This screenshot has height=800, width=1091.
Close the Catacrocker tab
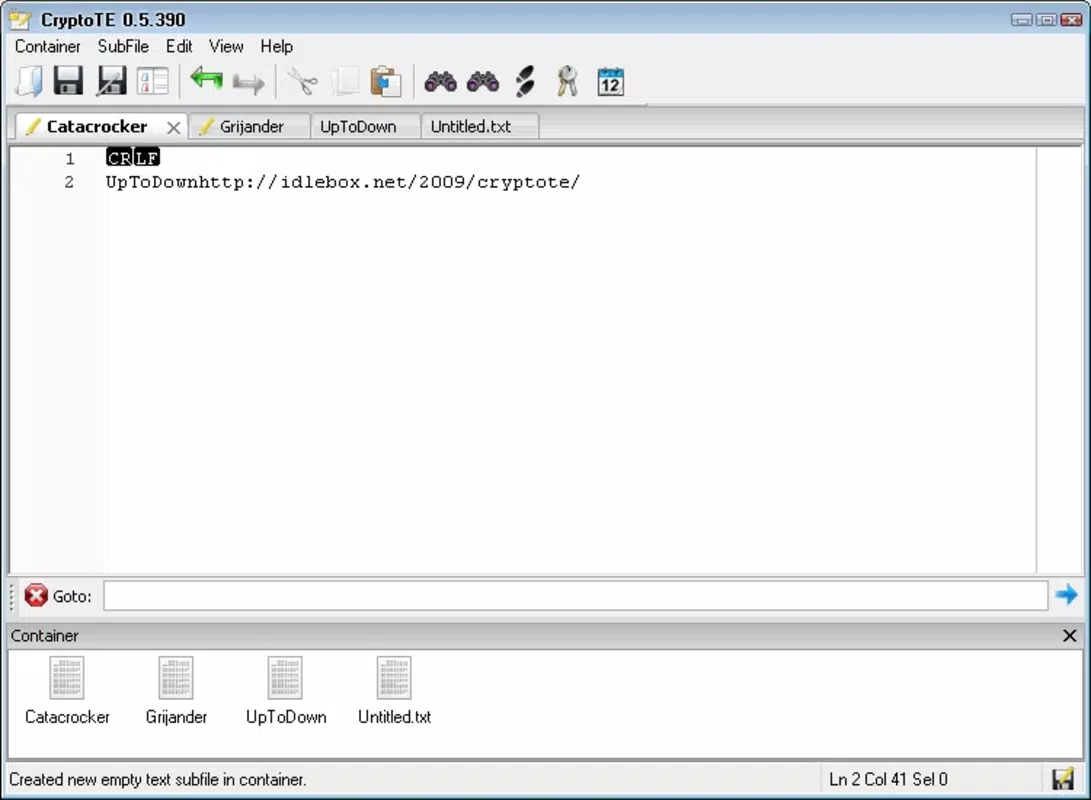[174, 128]
